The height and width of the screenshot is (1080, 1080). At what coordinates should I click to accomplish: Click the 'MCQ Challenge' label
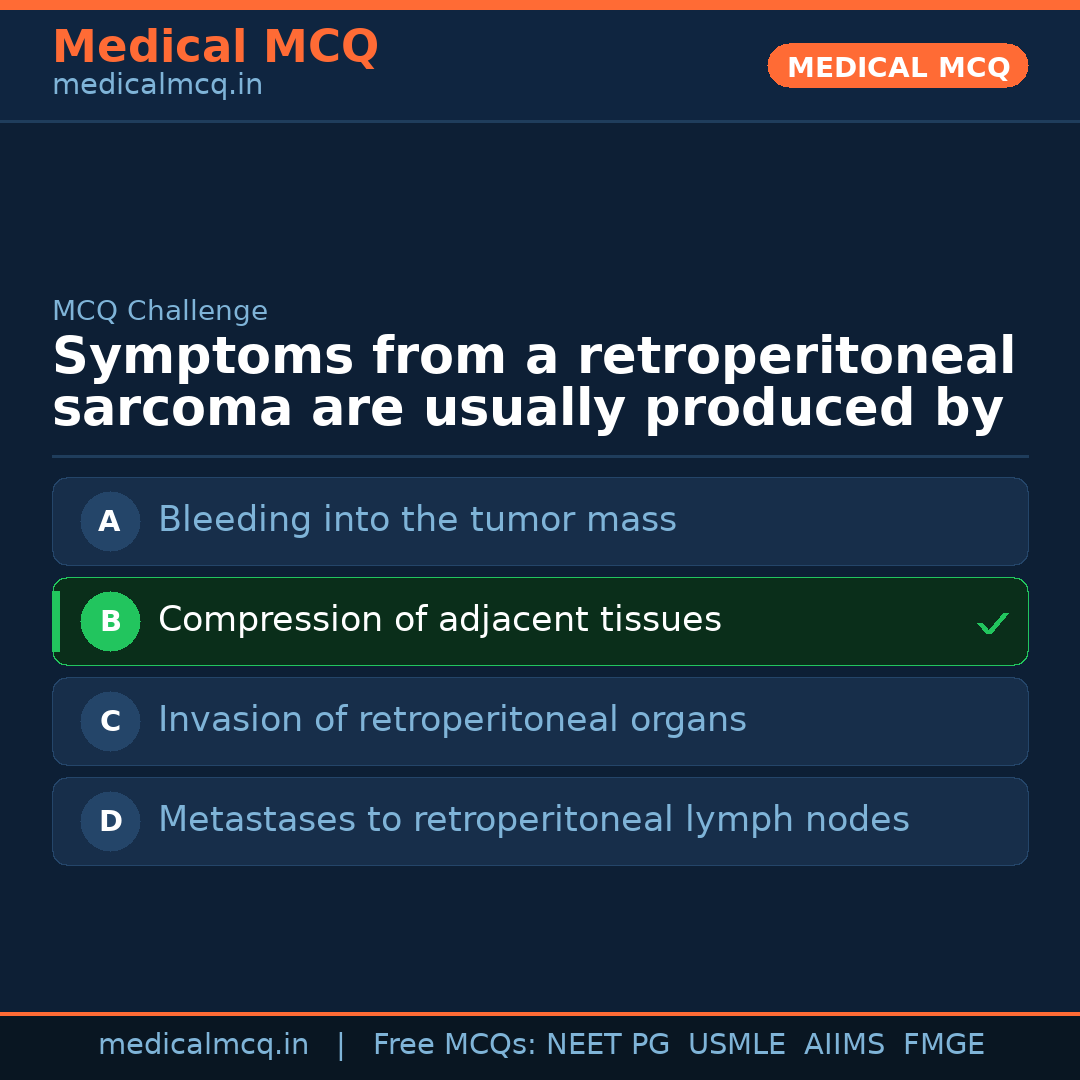point(160,311)
